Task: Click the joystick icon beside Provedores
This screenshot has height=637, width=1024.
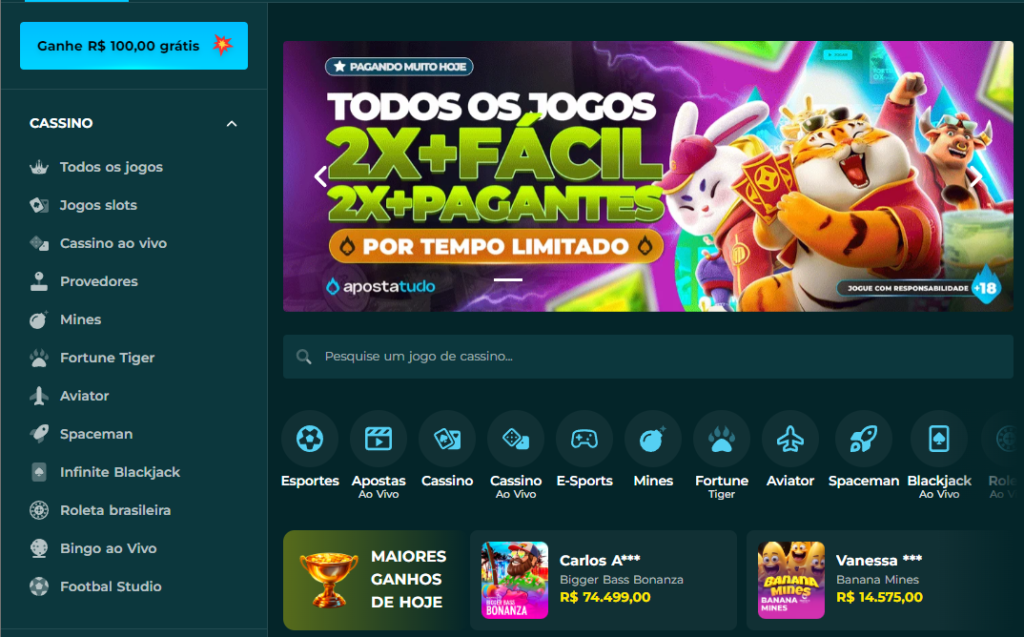Action: (x=39, y=282)
